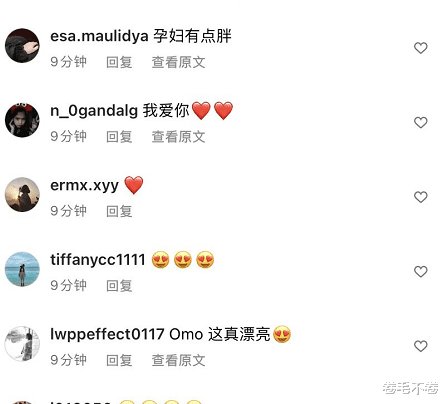Image resolution: width=446 pixels, height=404 pixels.
Task: Tap the heart beside ermx.xyy's comment
Action: 420,197
